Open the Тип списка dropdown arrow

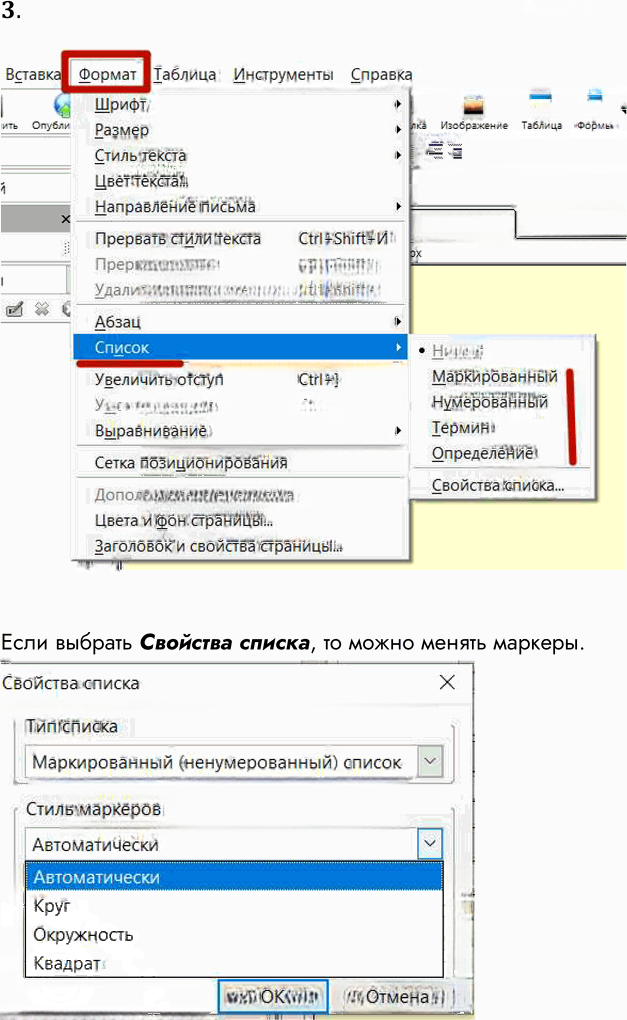(430, 761)
